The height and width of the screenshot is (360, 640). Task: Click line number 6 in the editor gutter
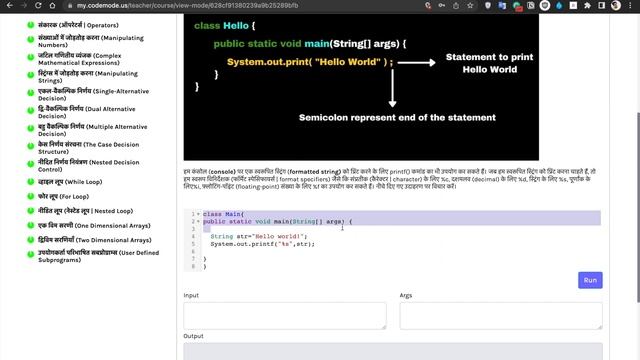[193, 251]
